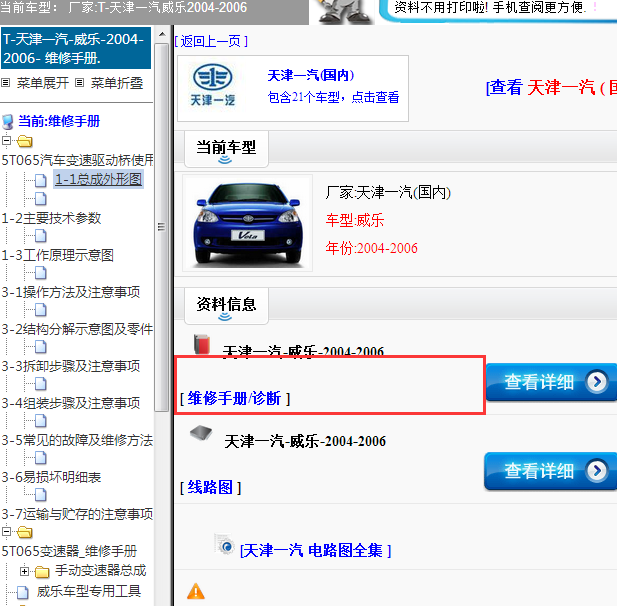The height and width of the screenshot is (606, 617).
Task: Open 3-6易损坏明细表 tree item
Action: point(52,477)
